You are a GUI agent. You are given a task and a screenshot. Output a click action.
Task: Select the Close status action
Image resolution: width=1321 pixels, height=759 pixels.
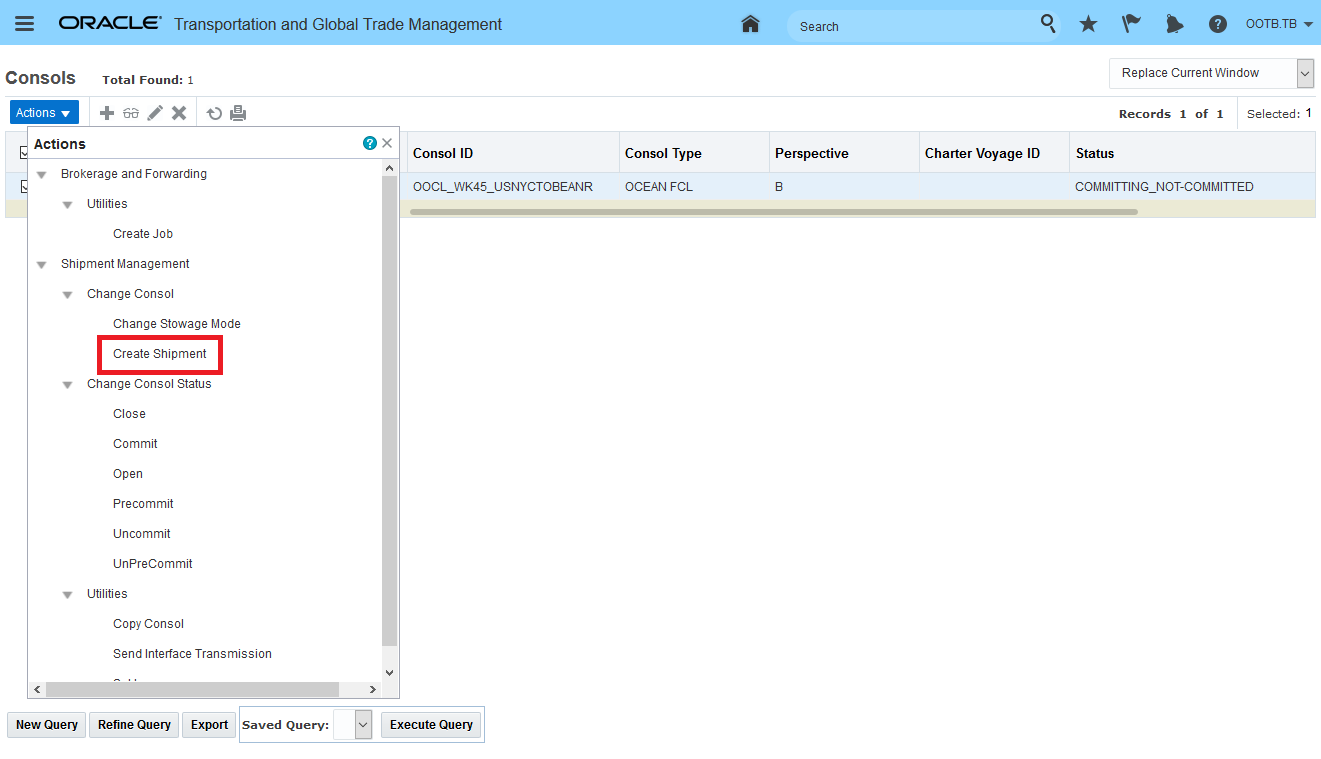tap(129, 414)
